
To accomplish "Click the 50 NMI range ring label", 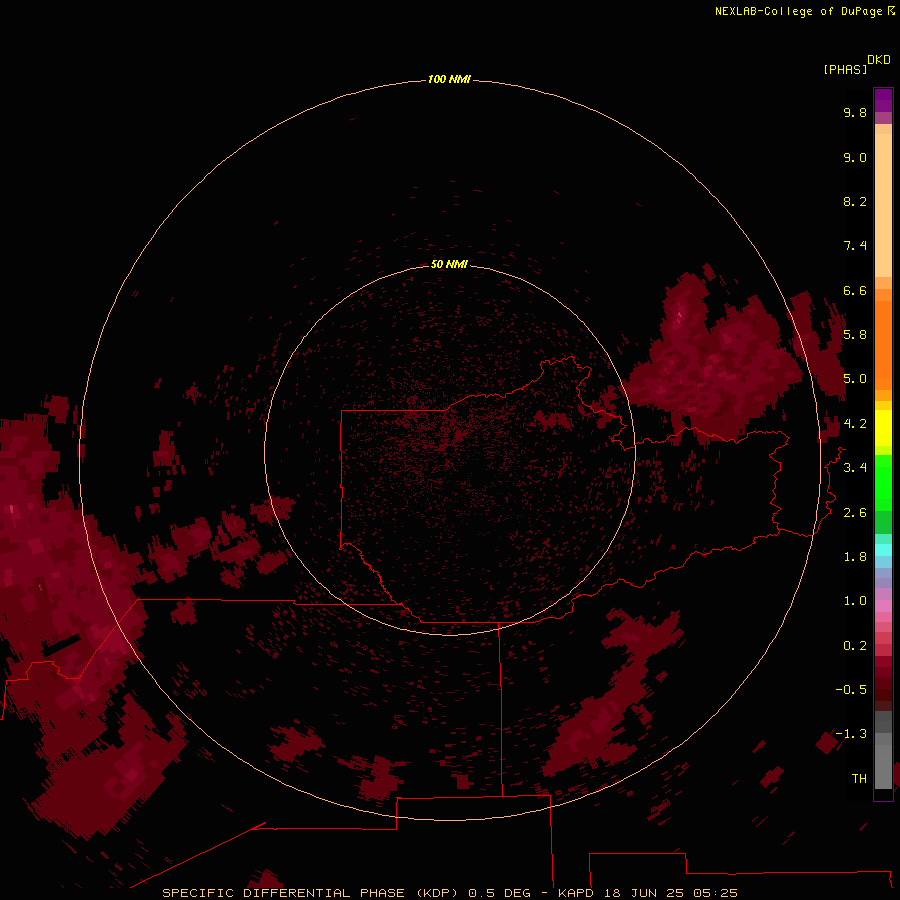I will pos(449,264).
